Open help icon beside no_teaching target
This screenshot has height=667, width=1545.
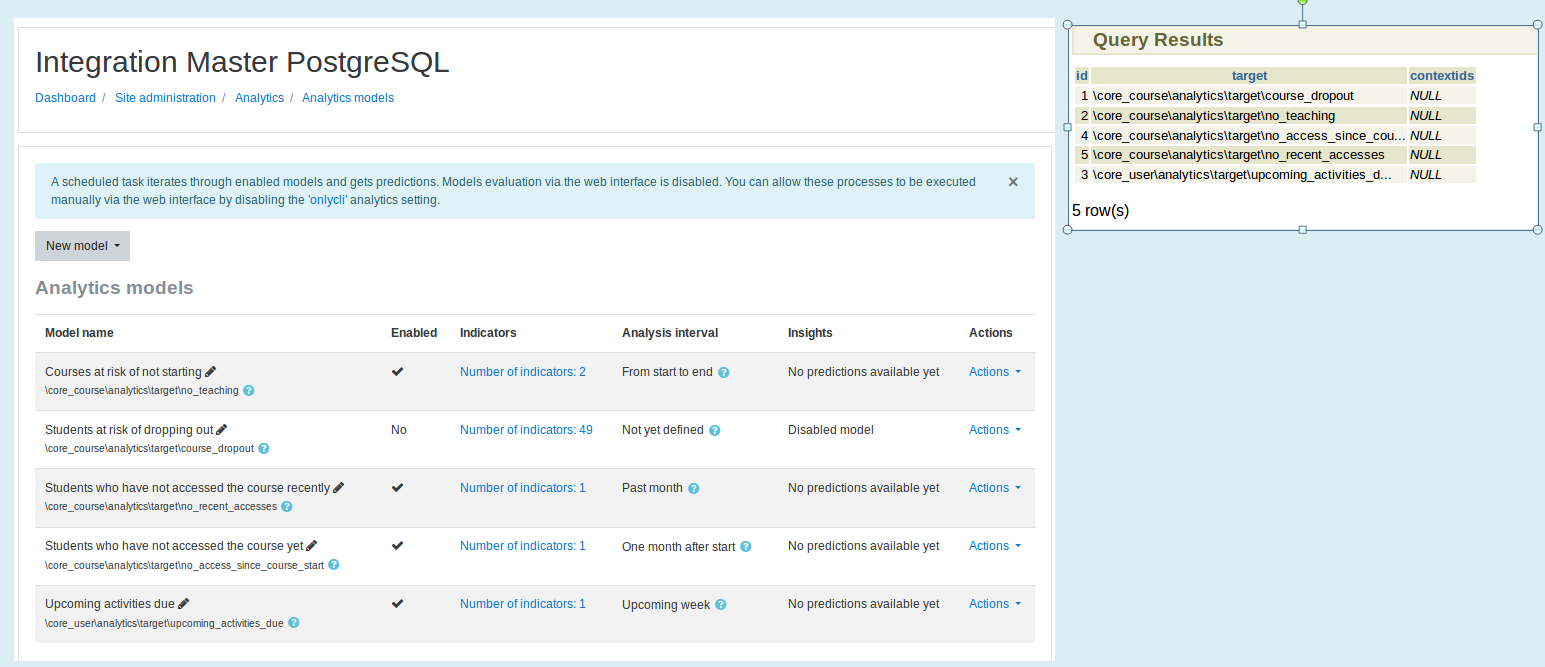(249, 391)
